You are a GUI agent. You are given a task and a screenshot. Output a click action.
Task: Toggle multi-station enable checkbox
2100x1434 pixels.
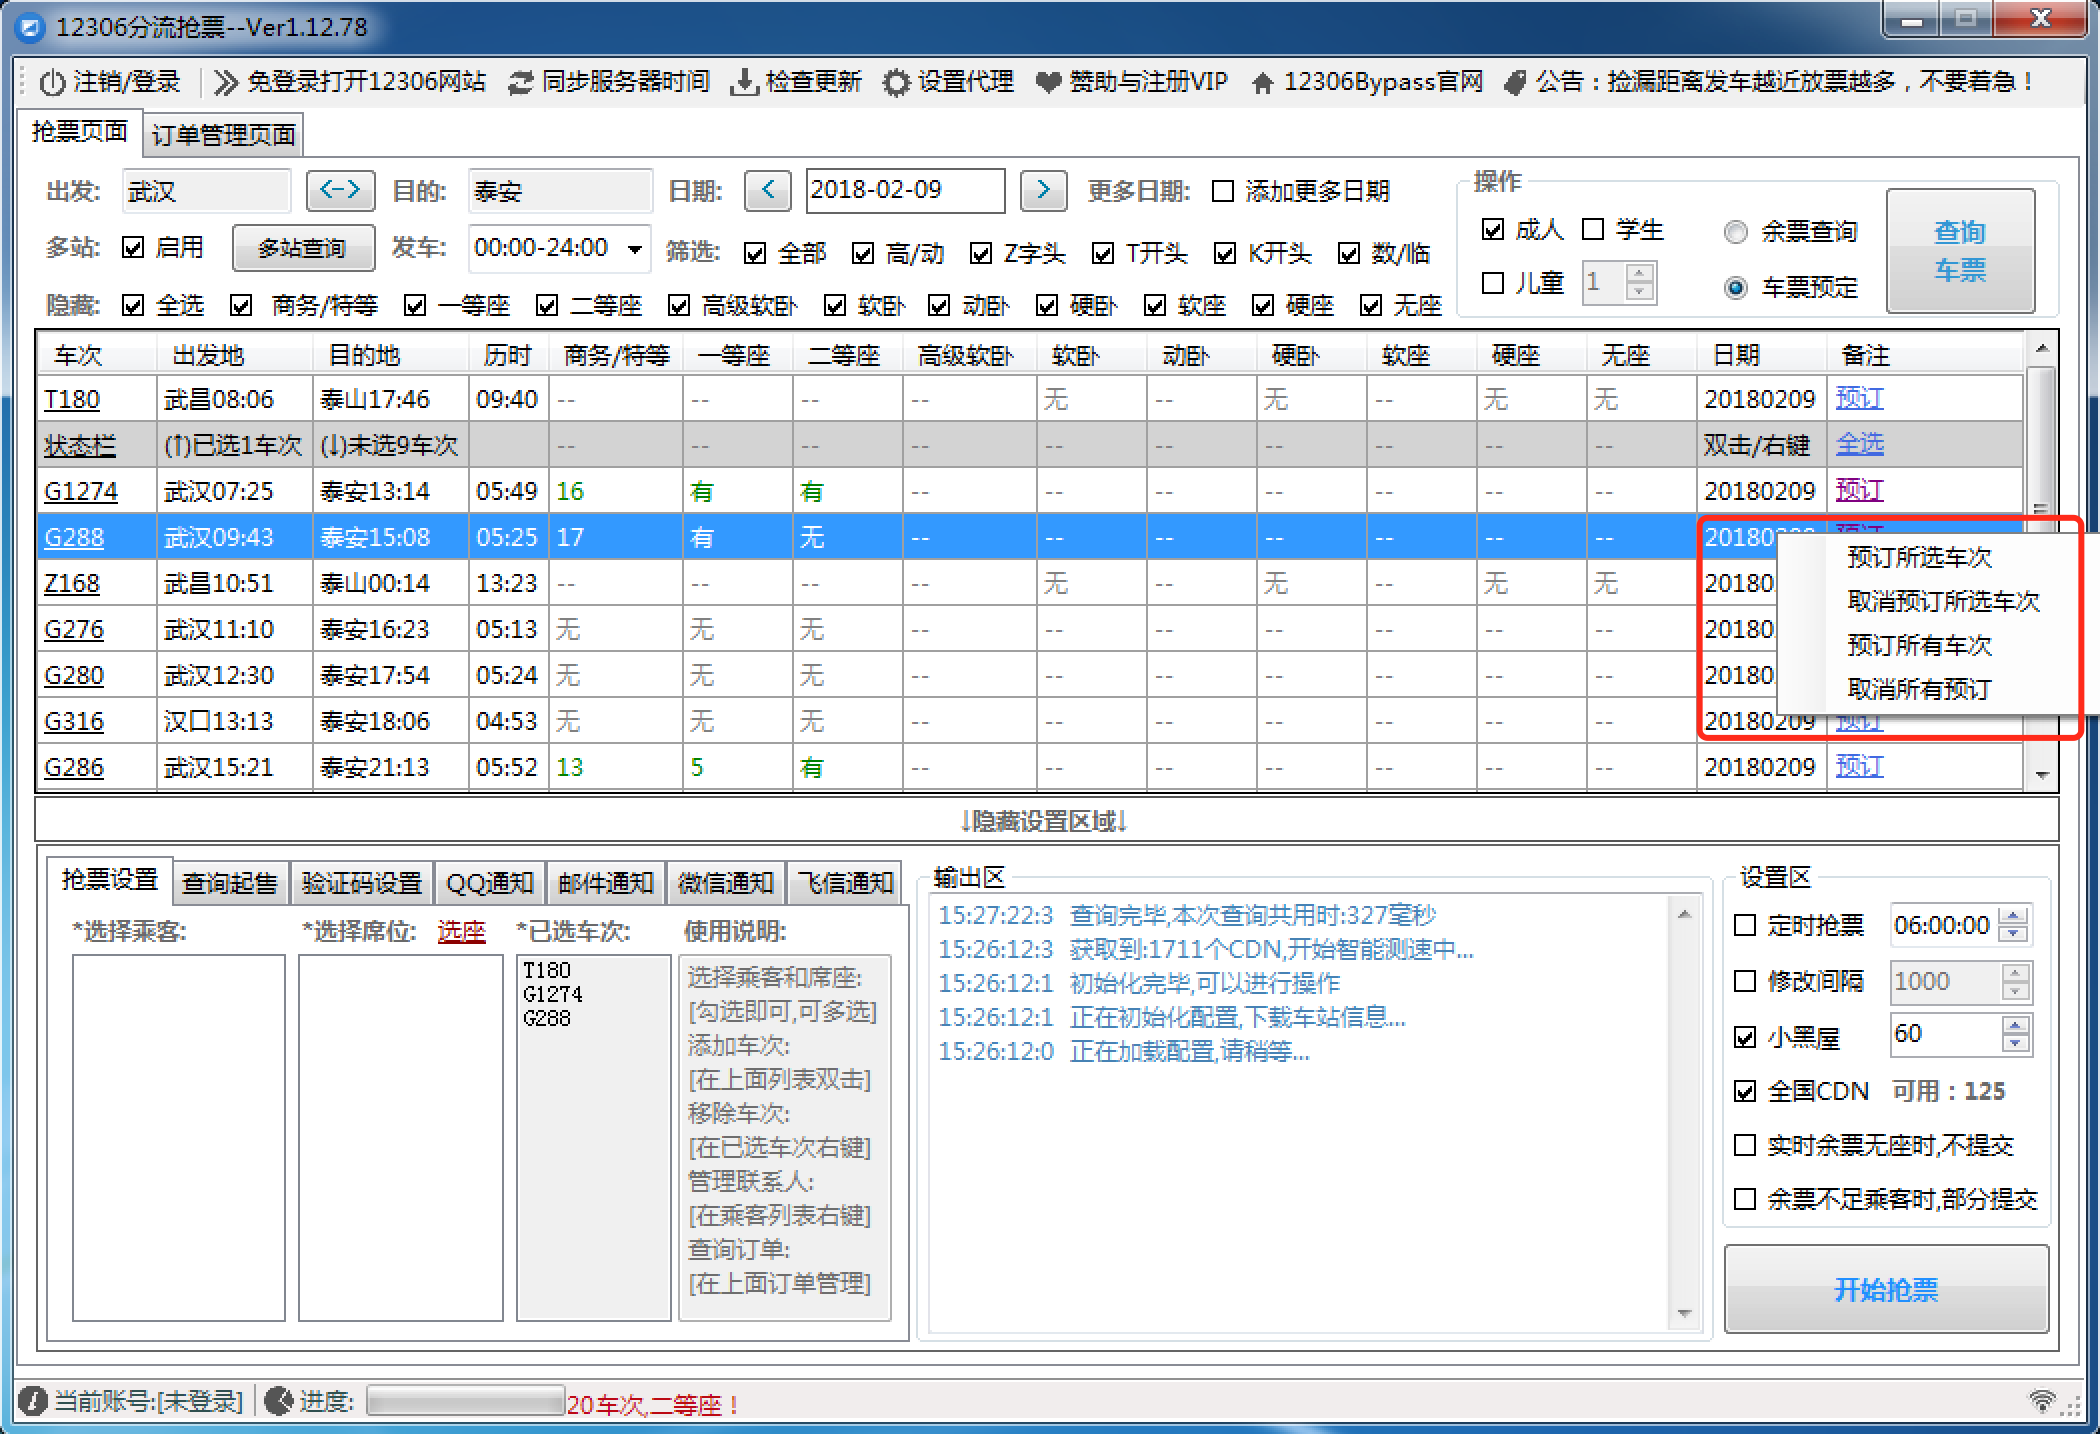[x=133, y=247]
